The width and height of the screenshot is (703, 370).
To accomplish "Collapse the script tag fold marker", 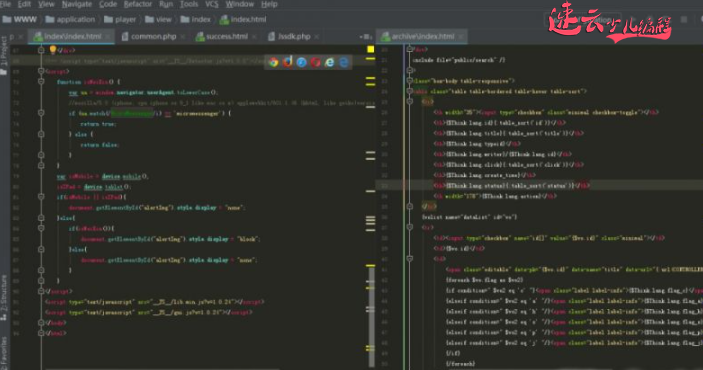I will click(41, 71).
